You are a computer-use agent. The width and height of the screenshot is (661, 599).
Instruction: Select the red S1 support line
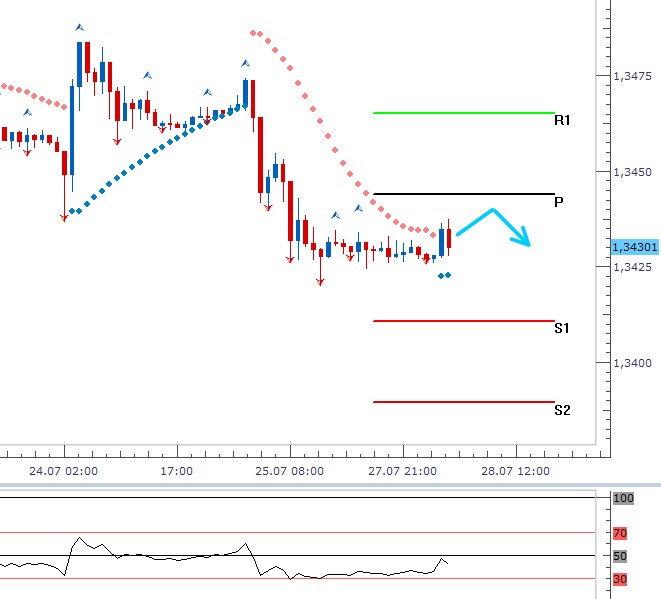tap(464, 321)
